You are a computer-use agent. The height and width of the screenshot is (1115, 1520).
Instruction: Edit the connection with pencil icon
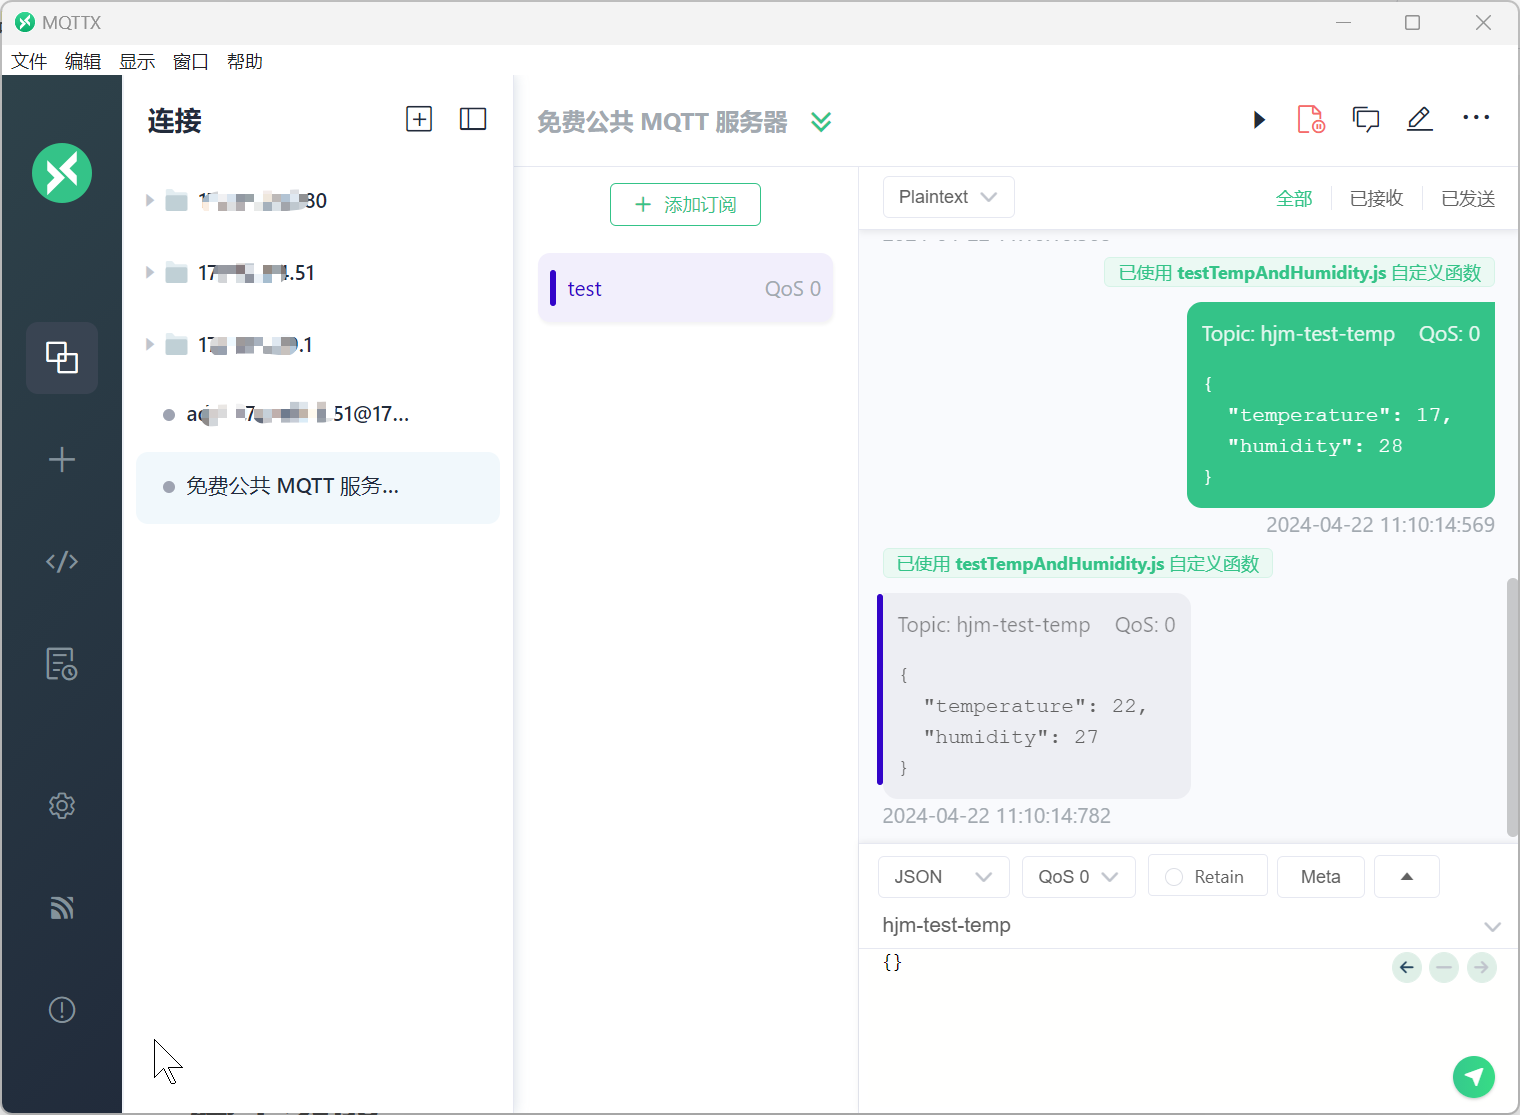coord(1420,120)
